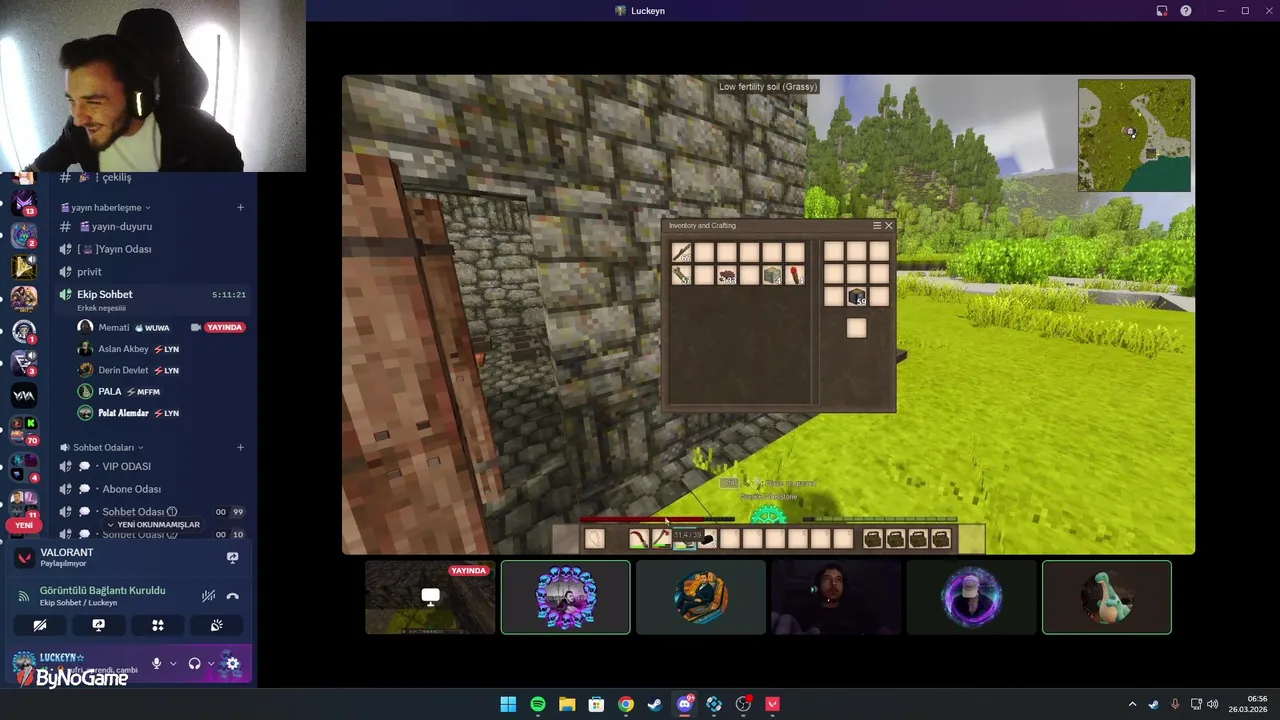This screenshot has width=1280, height=720.
Task: Open File Explorer from the taskbar
Action: click(x=567, y=704)
